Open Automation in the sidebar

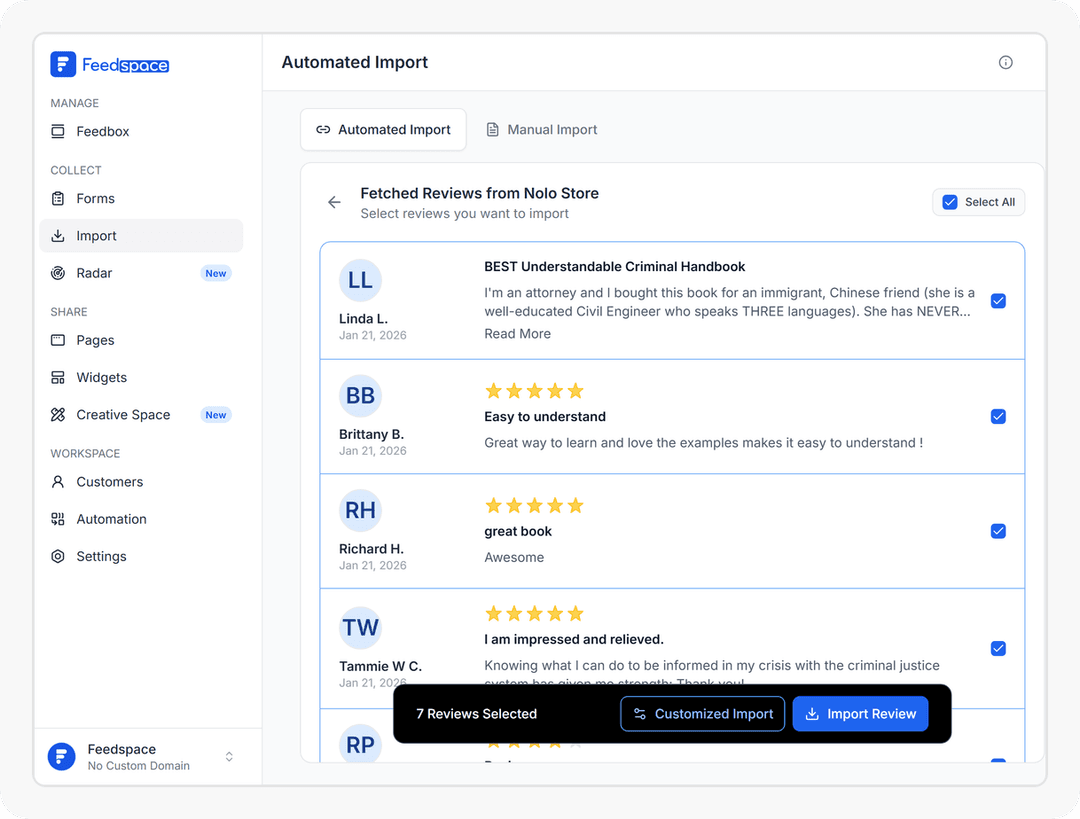click(x=141, y=519)
